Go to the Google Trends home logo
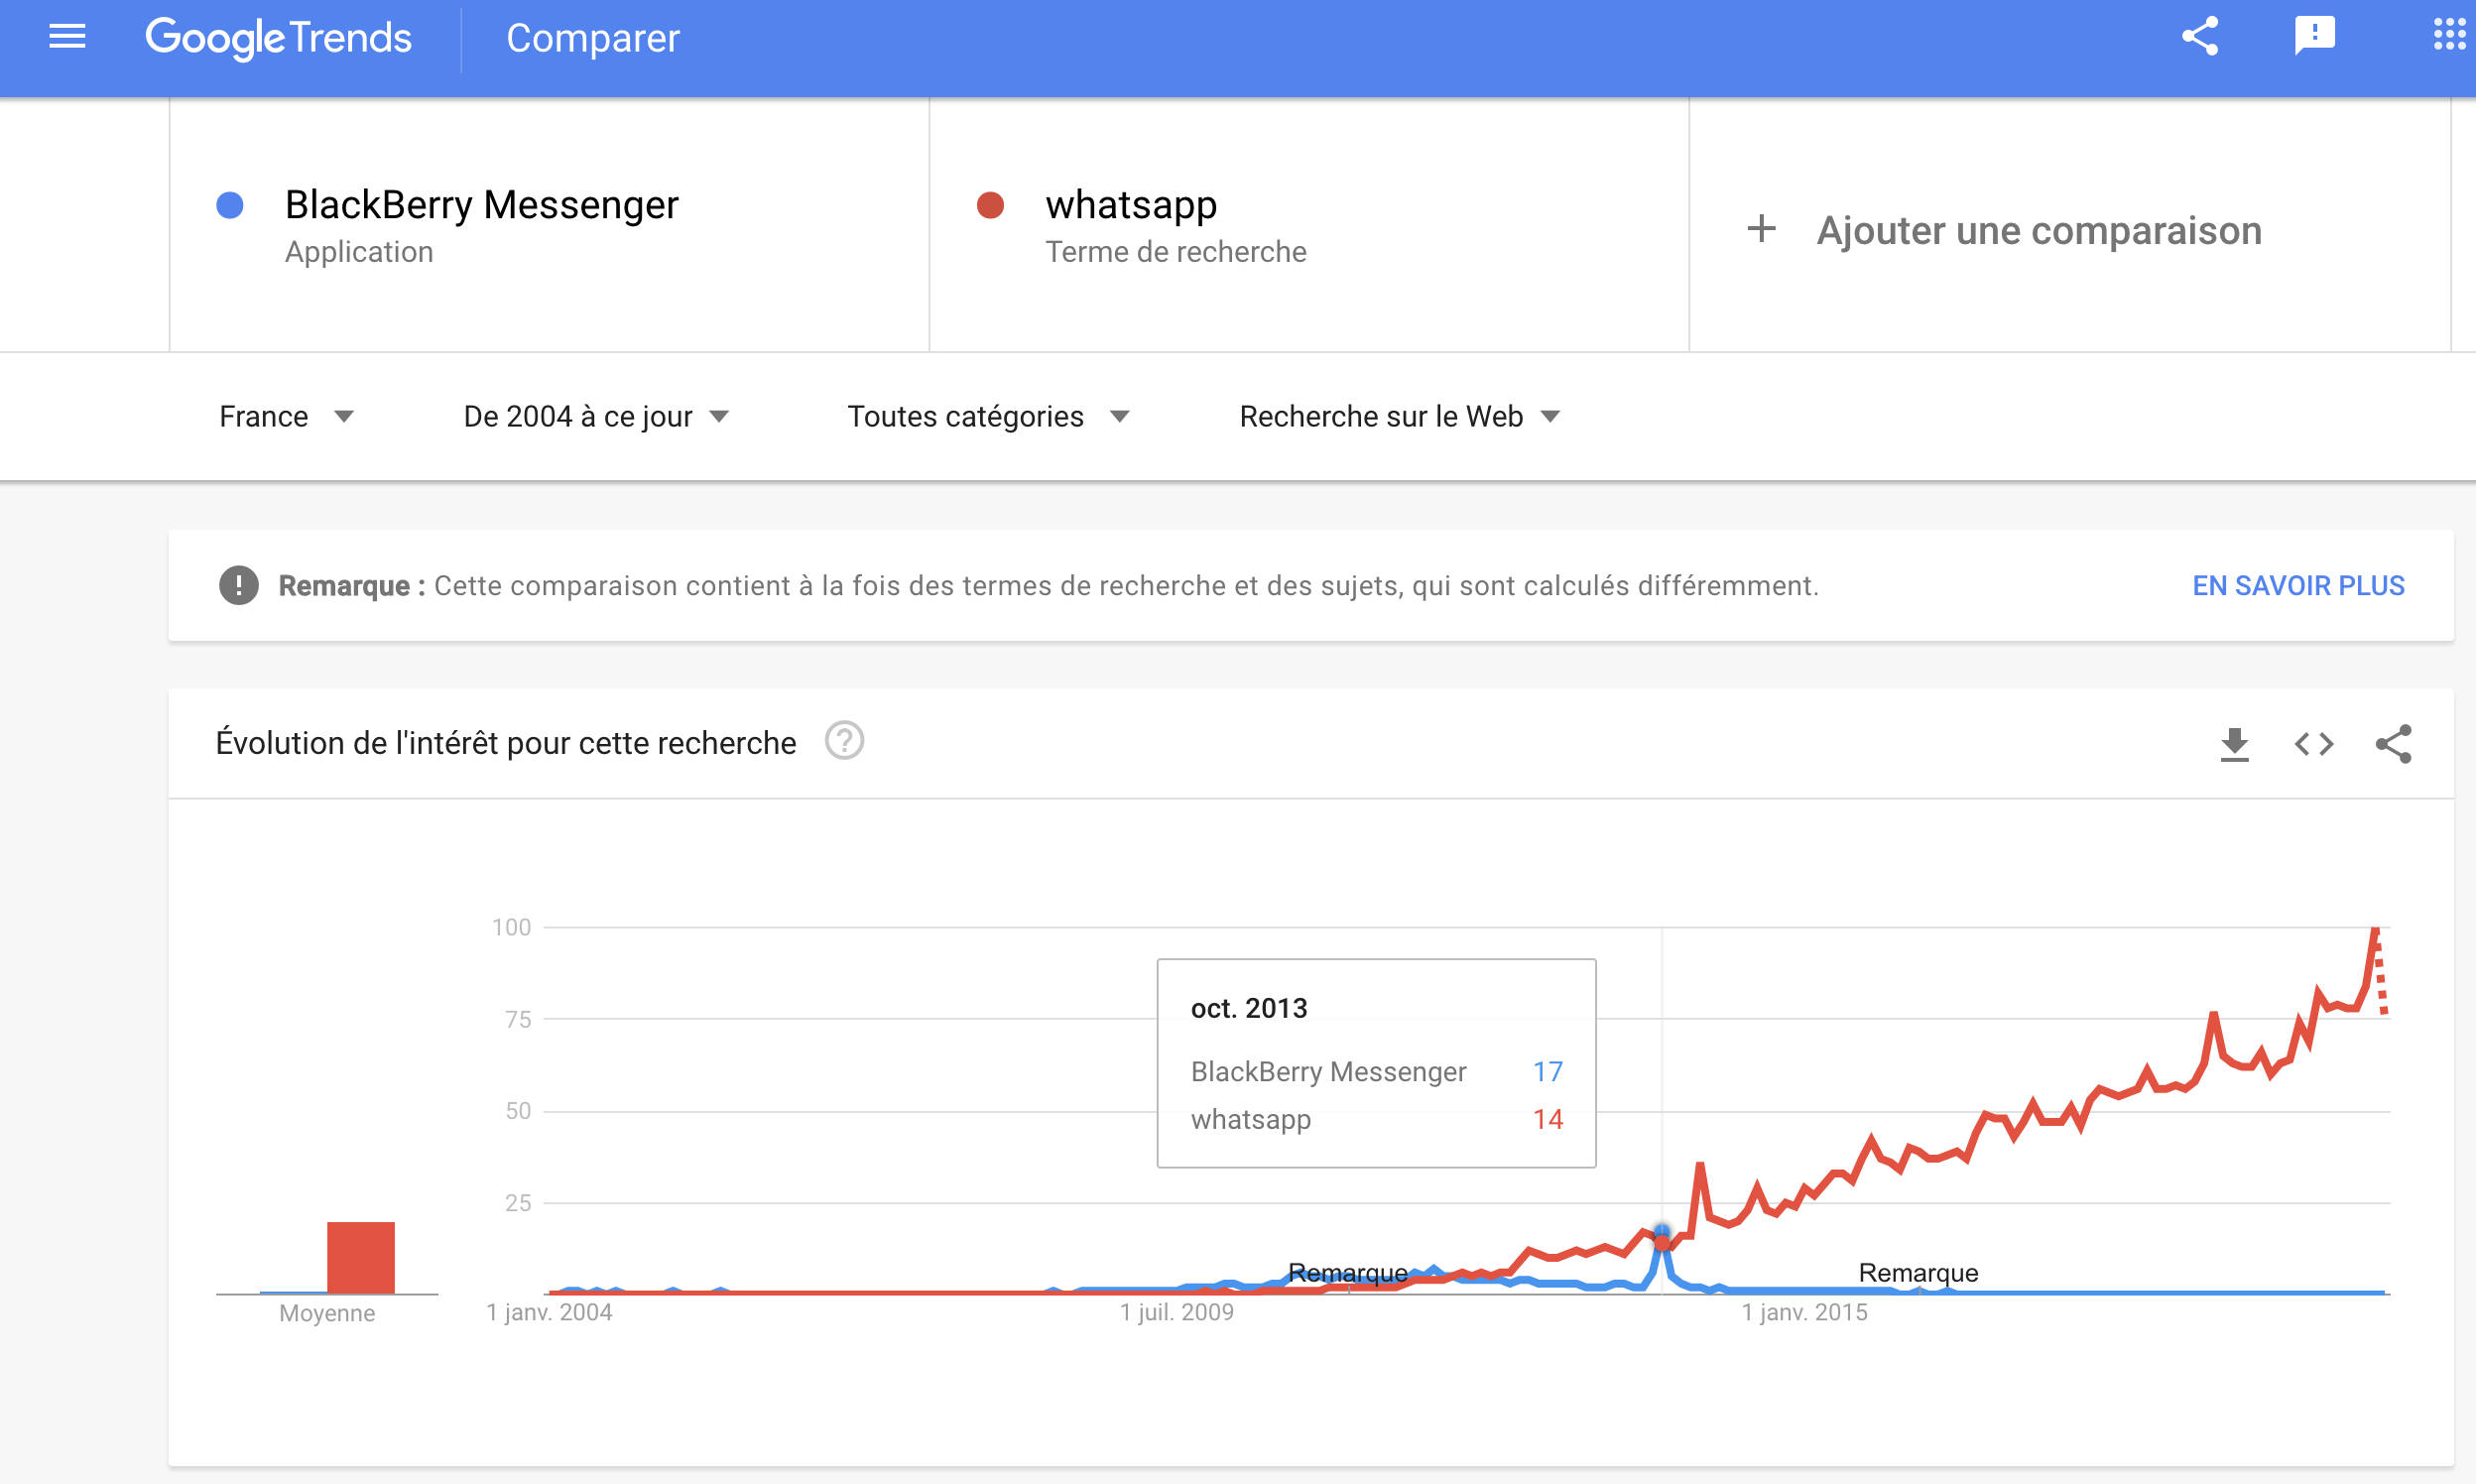Image resolution: width=2476 pixels, height=1484 pixels. 278,38
